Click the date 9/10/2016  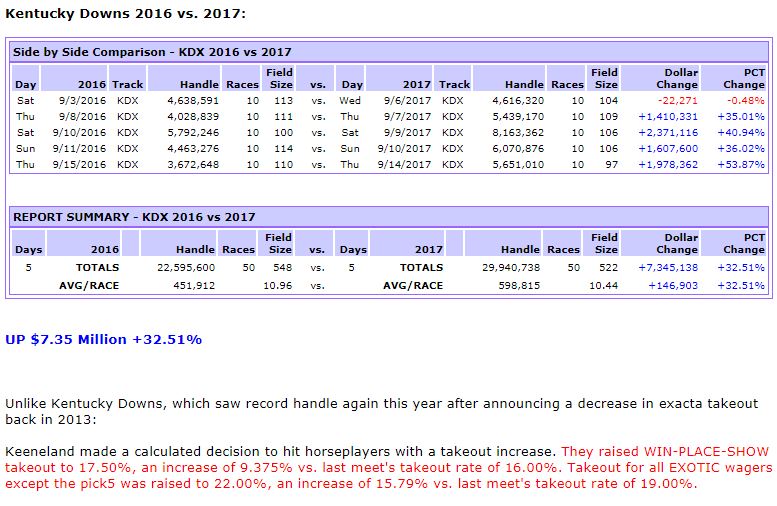click(x=79, y=132)
